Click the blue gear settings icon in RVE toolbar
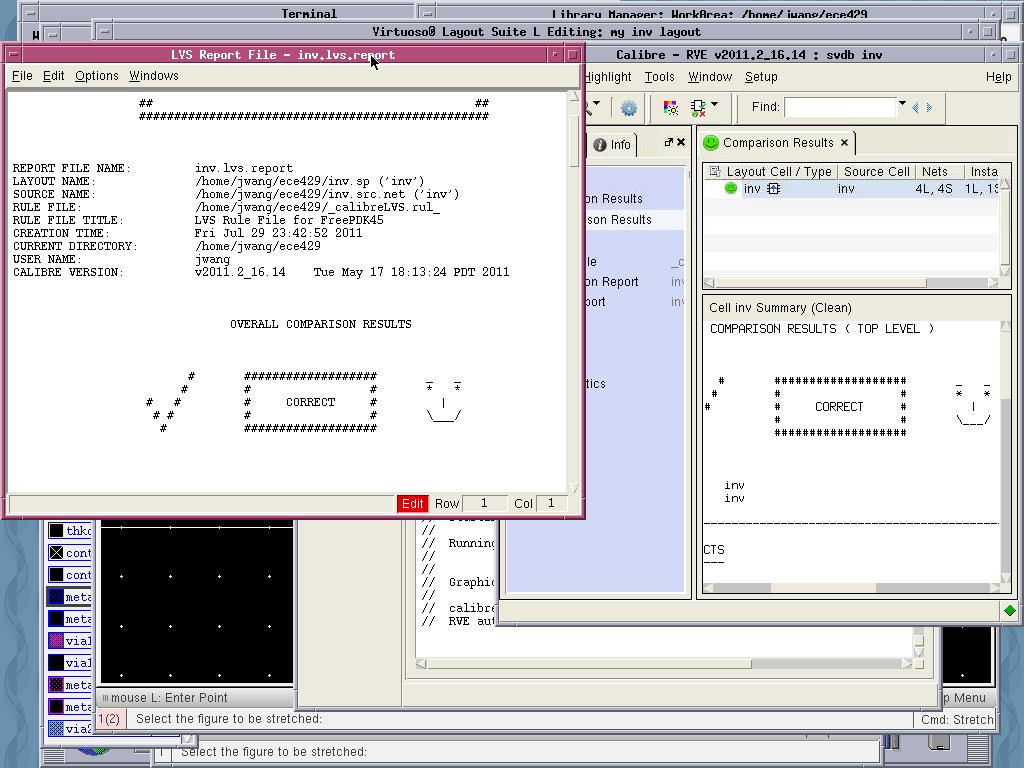Screen dimensions: 1024x768 point(628,108)
